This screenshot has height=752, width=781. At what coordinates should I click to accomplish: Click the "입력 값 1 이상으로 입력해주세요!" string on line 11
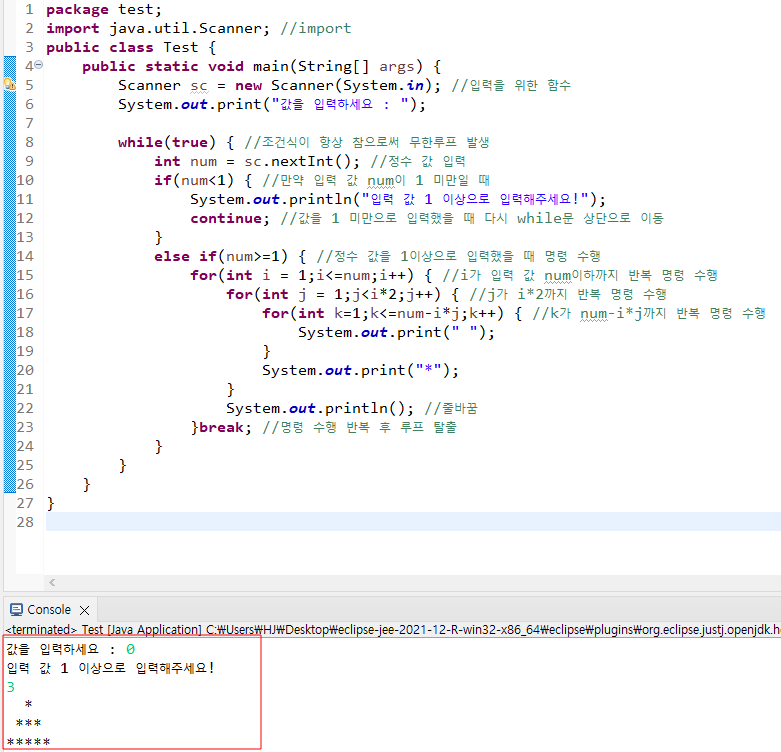[475, 199]
